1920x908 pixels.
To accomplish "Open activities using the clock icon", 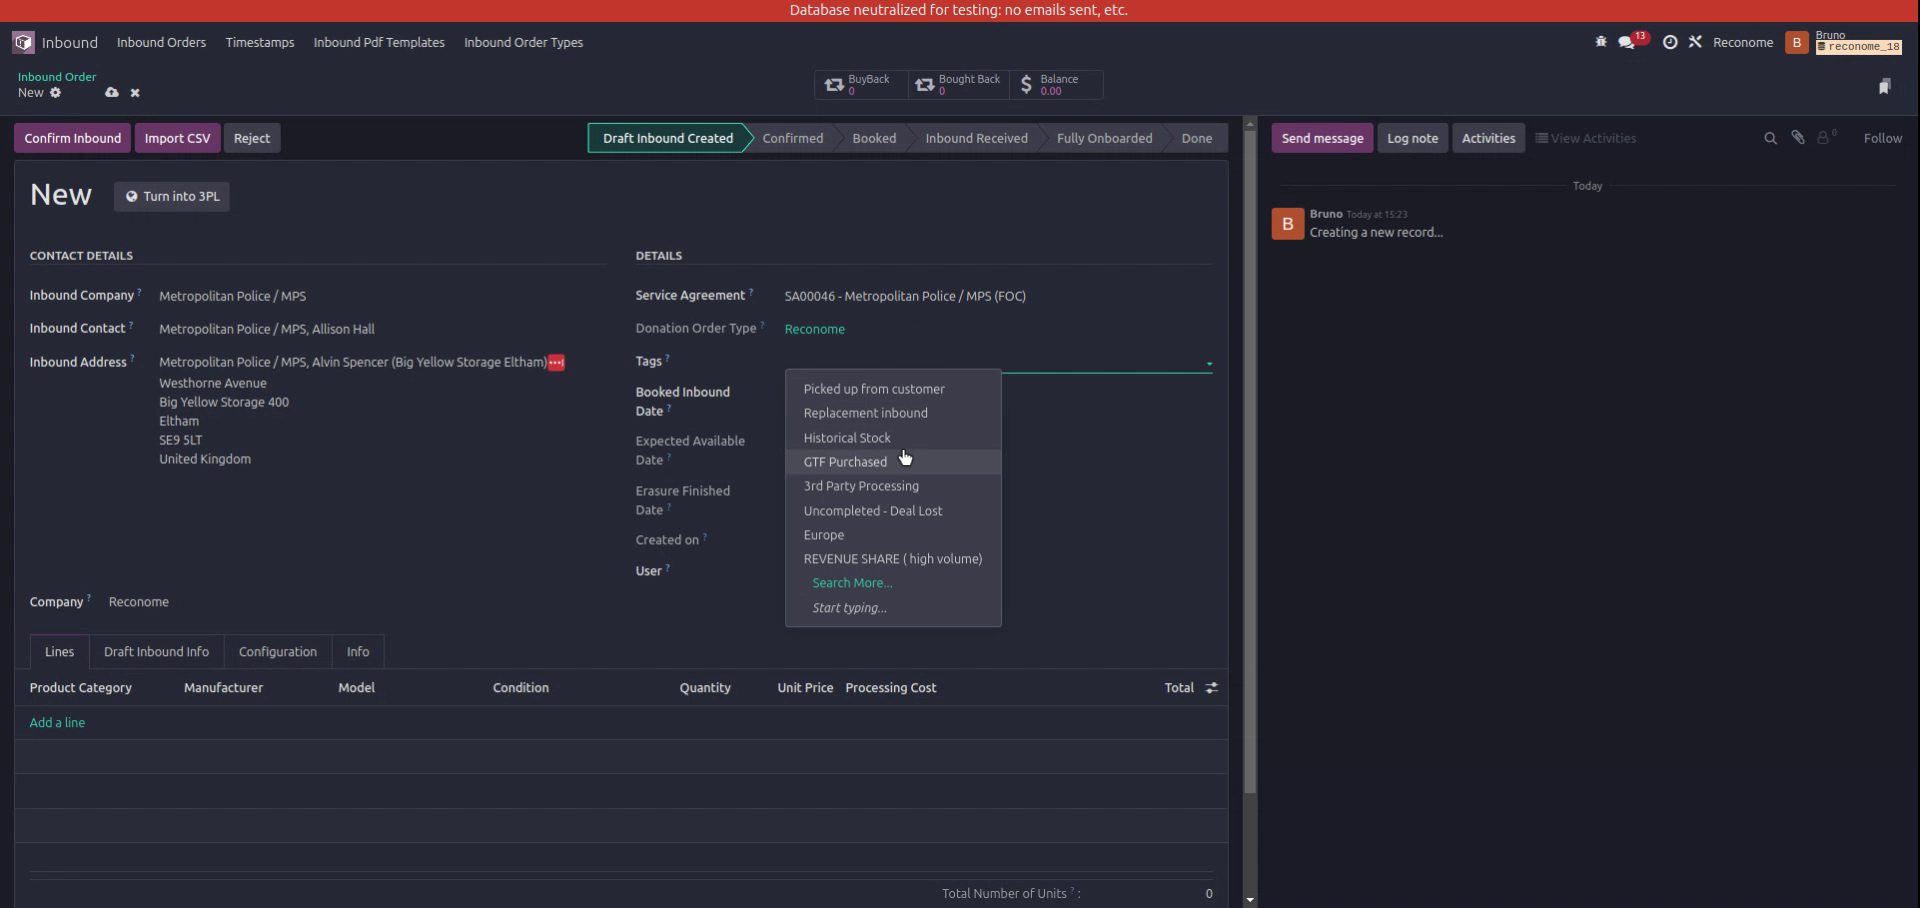I will point(1670,42).
